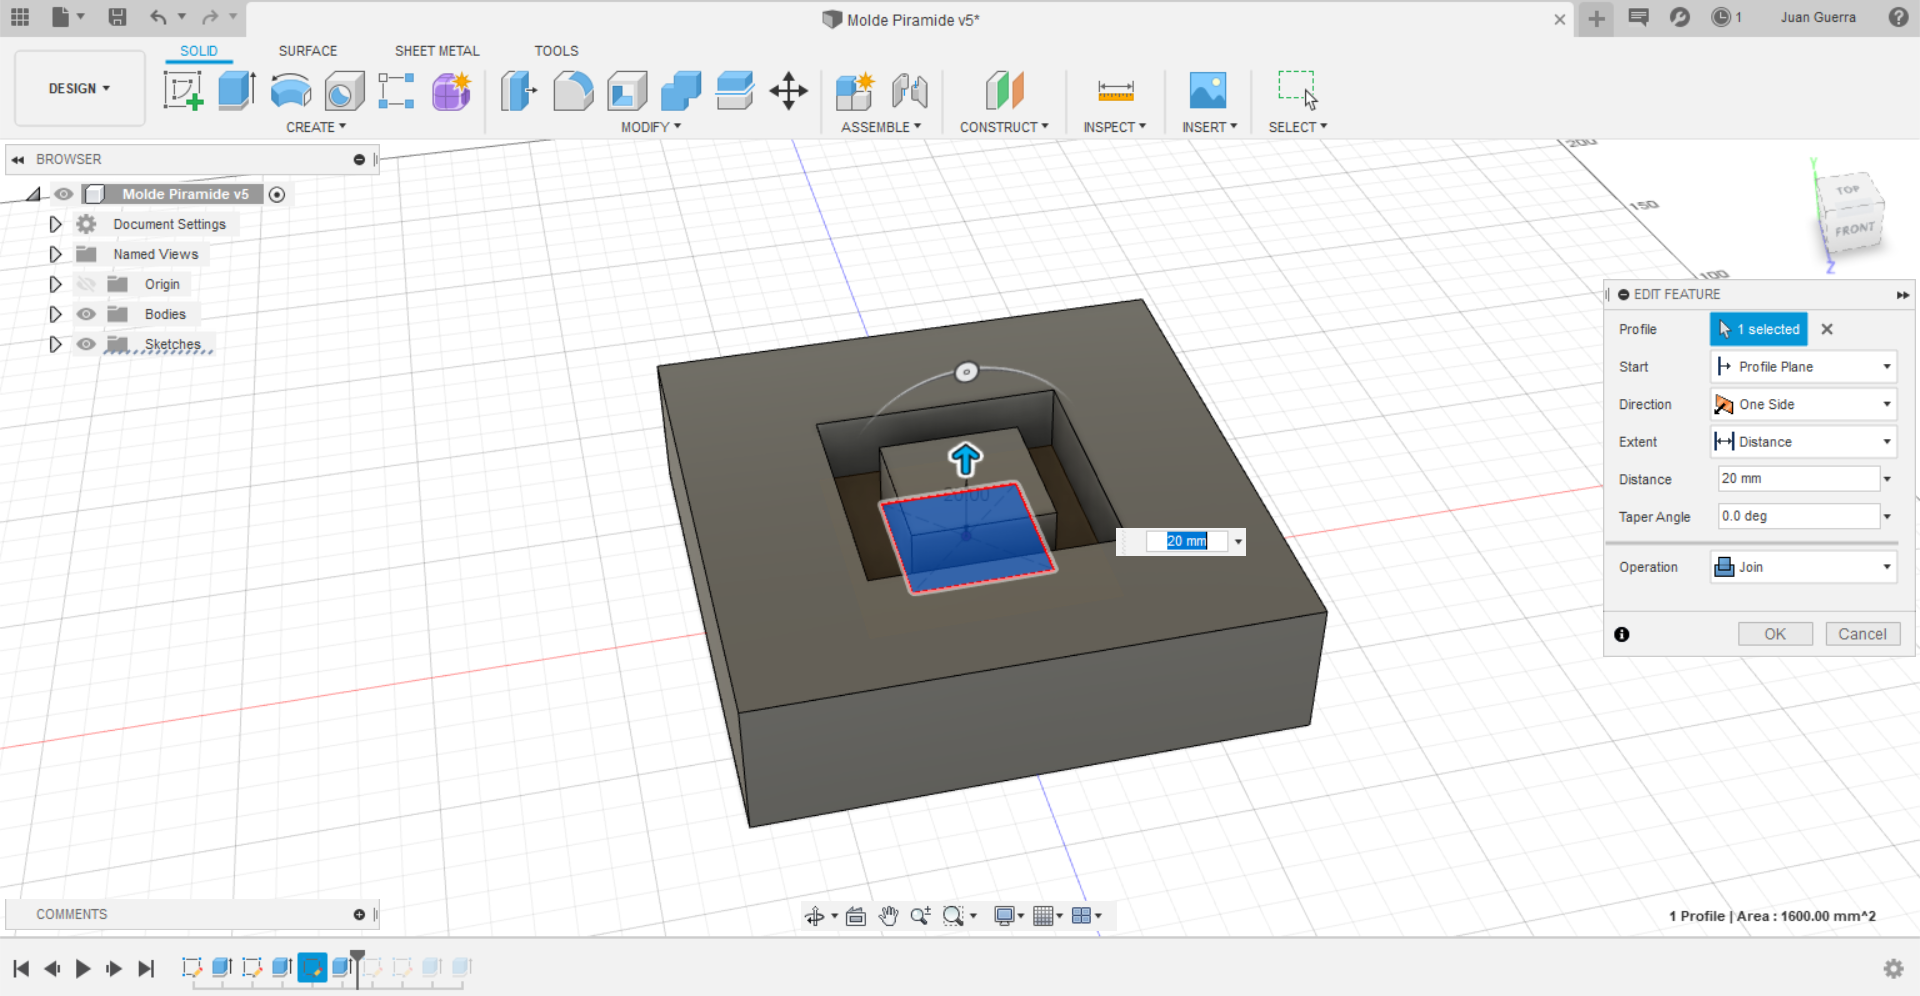The width and height of the screenshot is (1920, 996).
Task: Select the Move/Copy arrows icon
Action: coord(788,90)
